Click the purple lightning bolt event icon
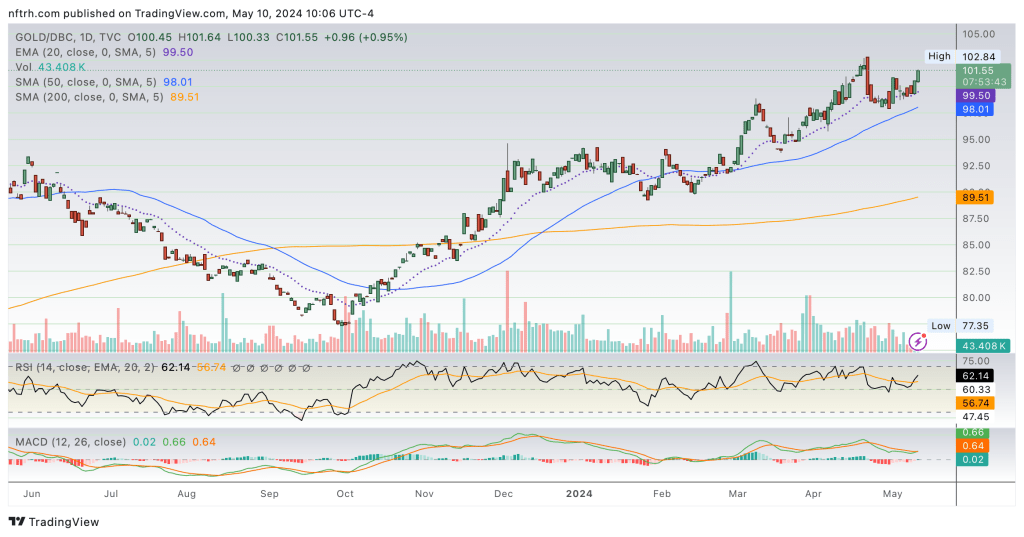 point(918,342)
